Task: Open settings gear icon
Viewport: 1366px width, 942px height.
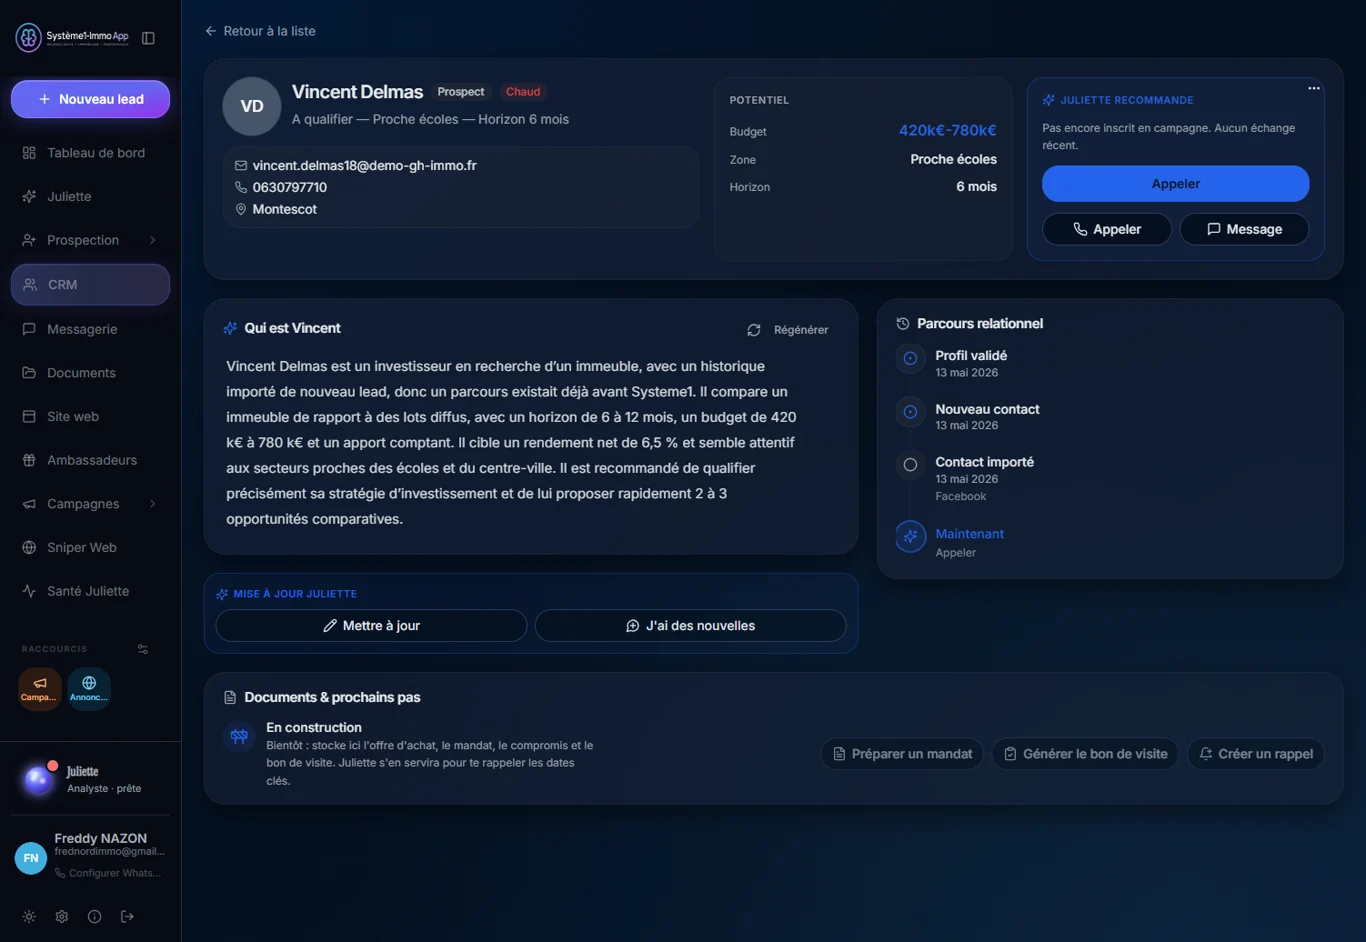Action: (62, 917)
